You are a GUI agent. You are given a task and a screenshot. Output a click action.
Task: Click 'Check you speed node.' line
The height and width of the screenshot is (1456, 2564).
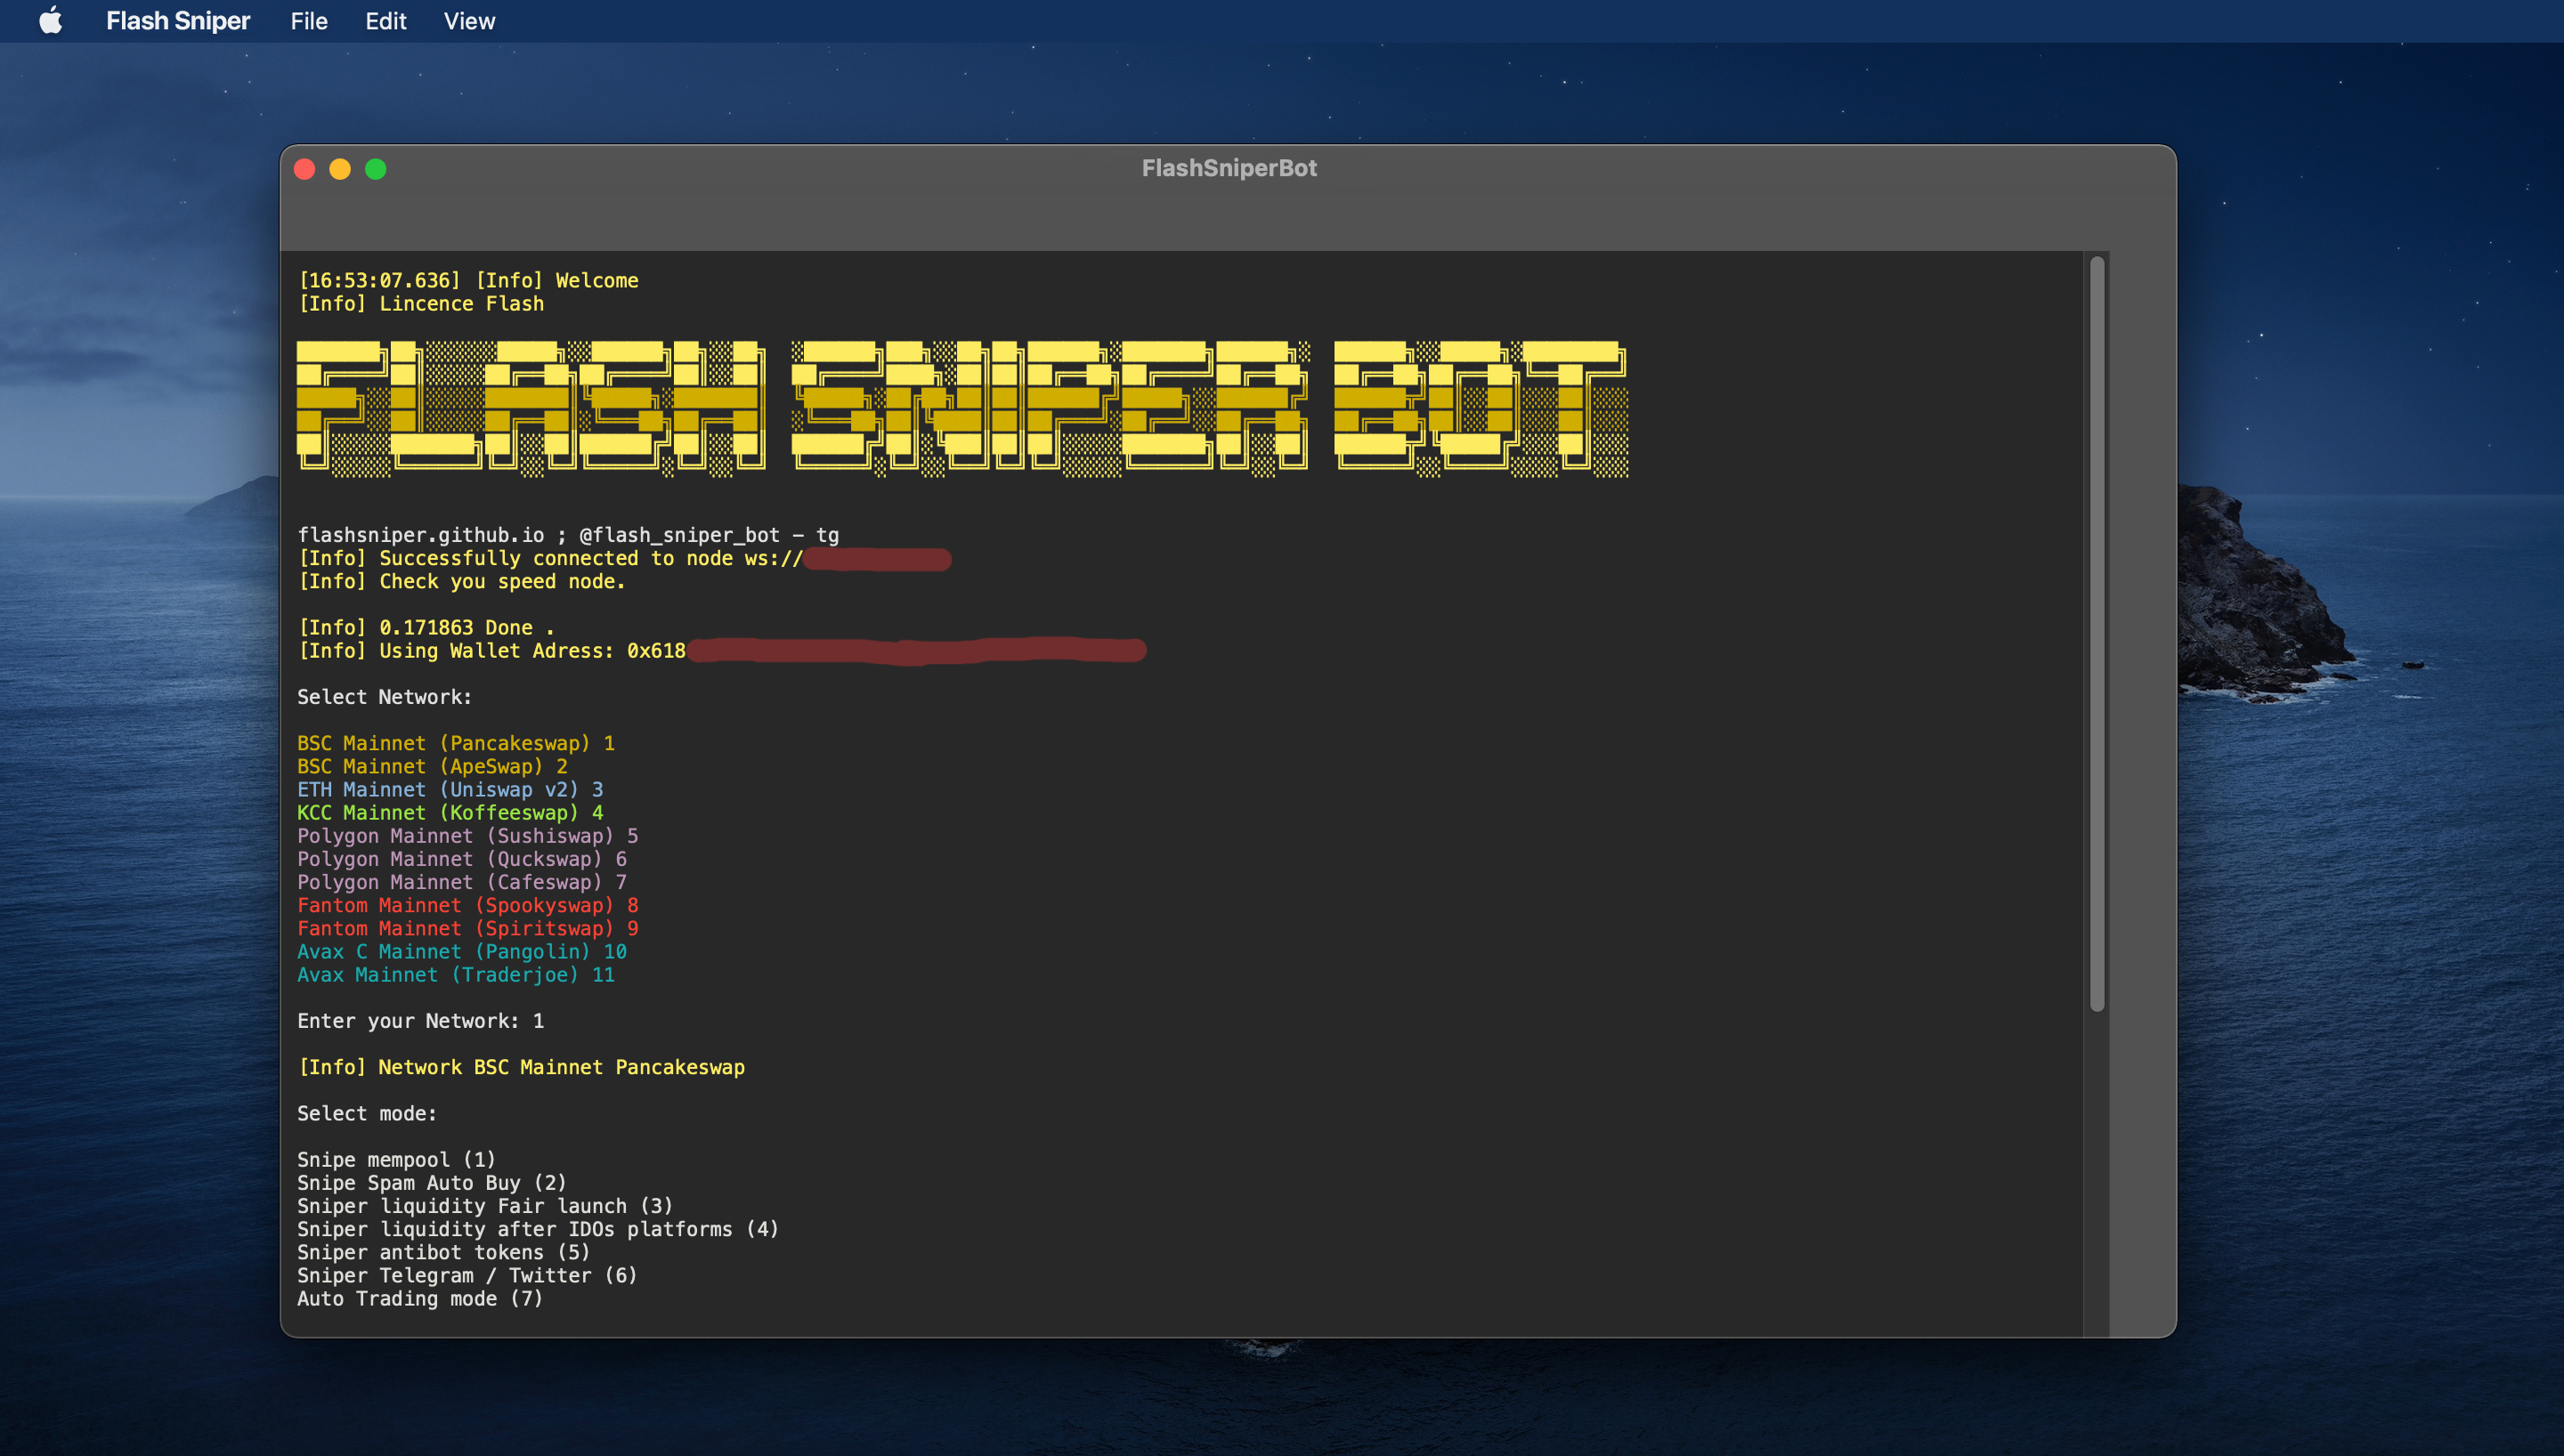coord(461,582)
